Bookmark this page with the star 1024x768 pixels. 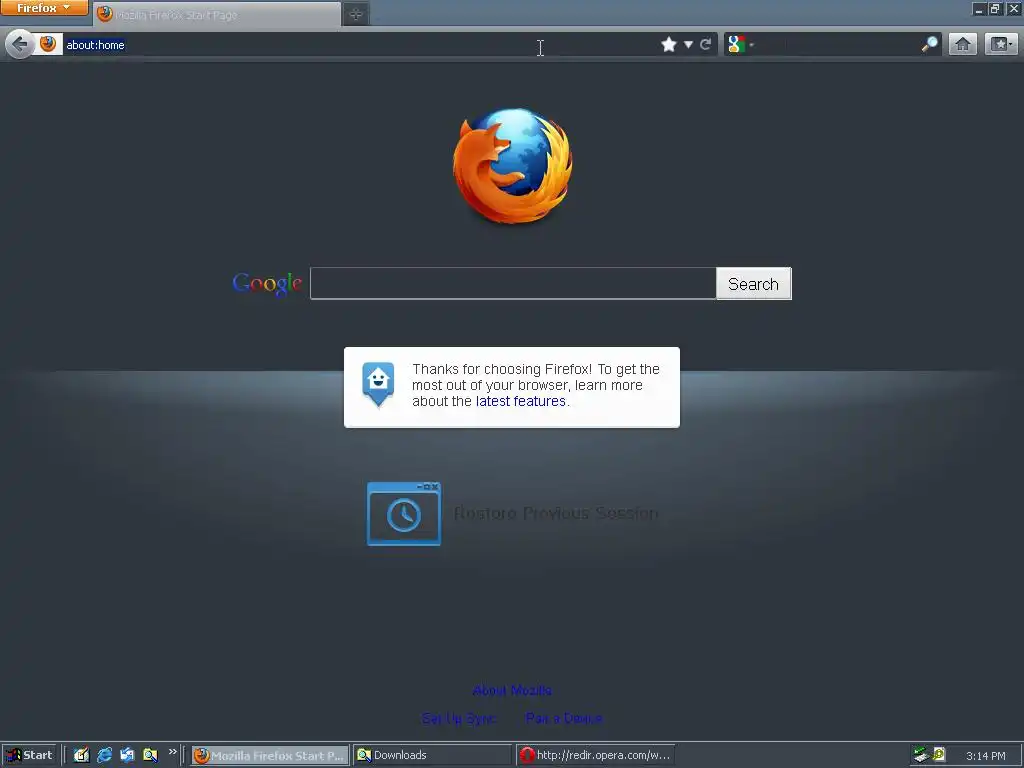click(x=669, y=44)
